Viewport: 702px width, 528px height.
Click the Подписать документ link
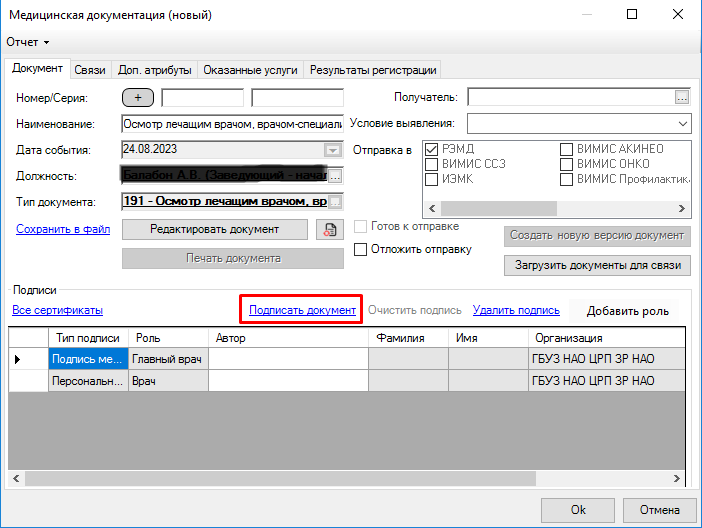(x=303, y=310)
